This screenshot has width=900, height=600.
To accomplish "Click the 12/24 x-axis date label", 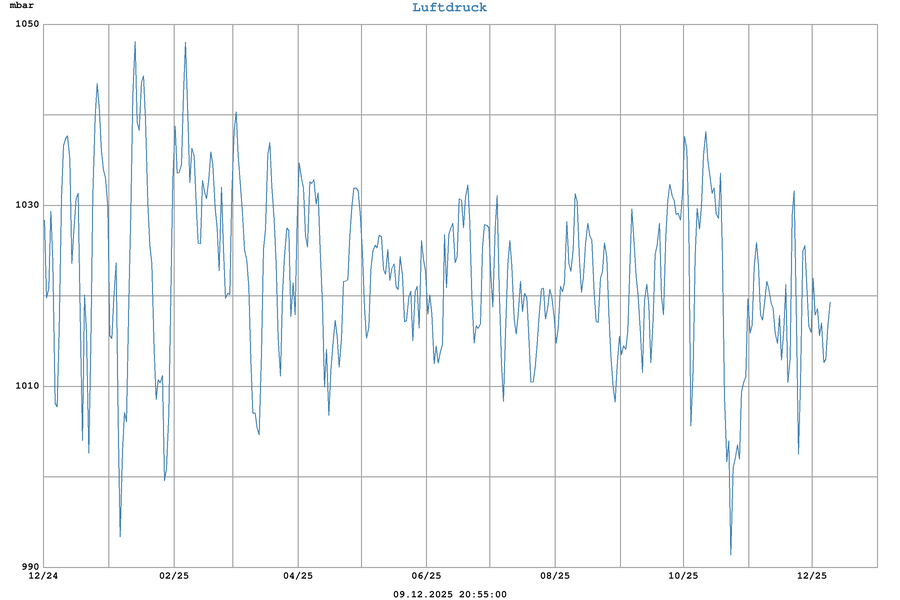I will (43, 576).
